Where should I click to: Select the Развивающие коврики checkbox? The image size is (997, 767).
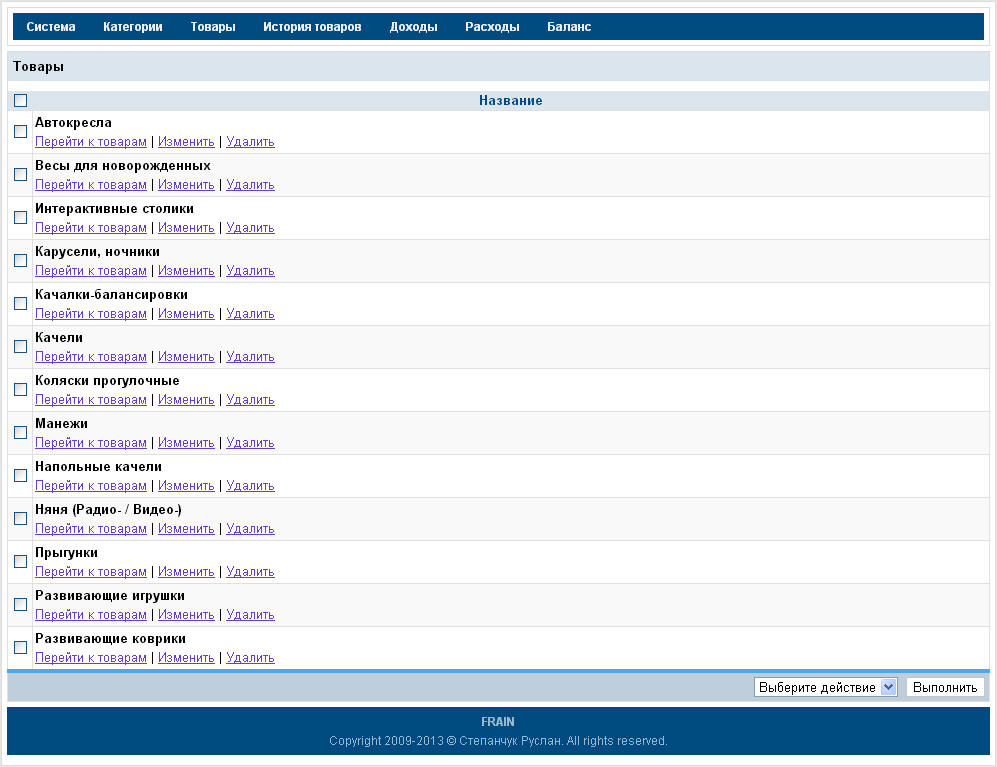point(20,647)
